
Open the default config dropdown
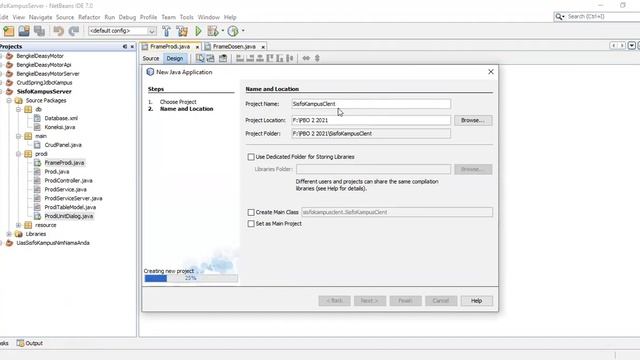point(151,31)
